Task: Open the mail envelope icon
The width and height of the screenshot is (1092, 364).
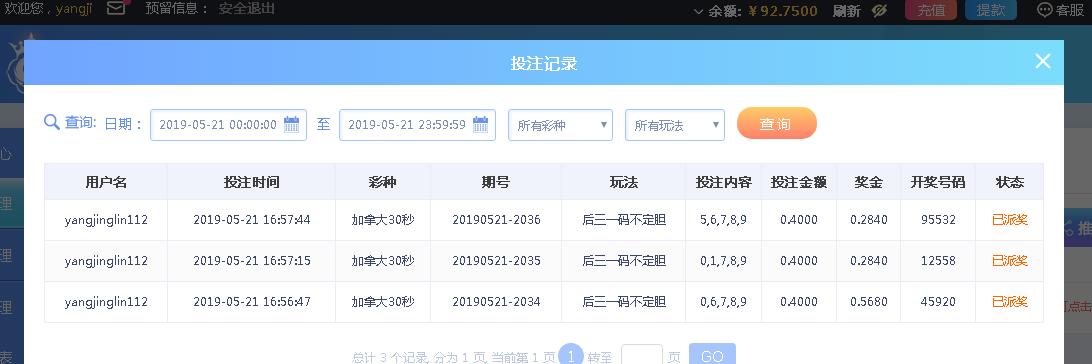Action: [x=116, y=9]
